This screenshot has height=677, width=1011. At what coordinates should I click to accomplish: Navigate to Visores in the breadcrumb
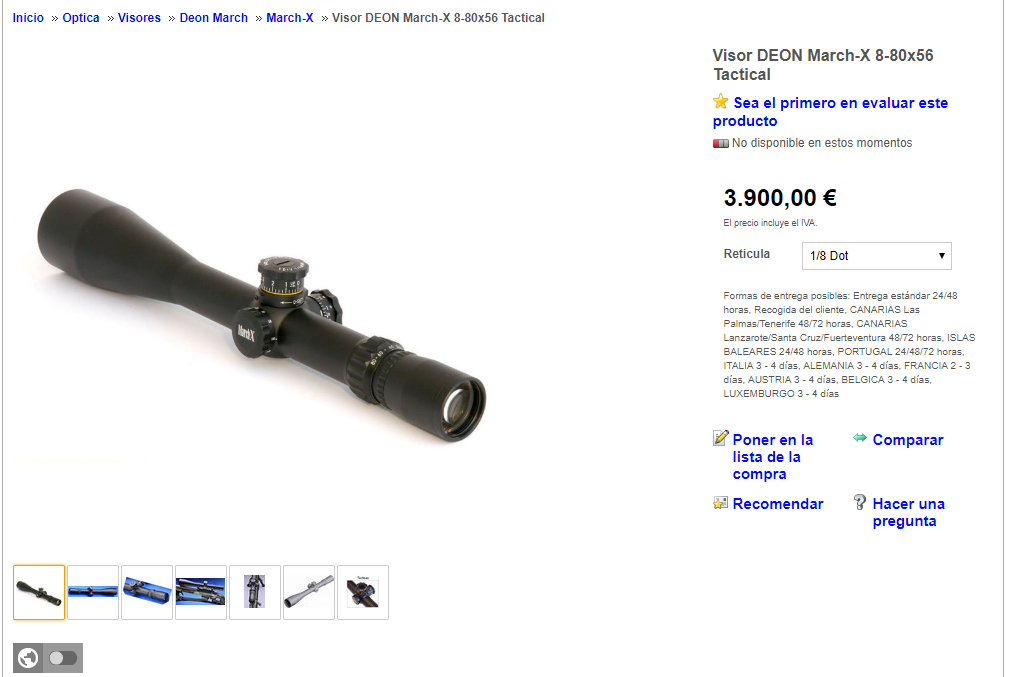[x=139, y=18]
